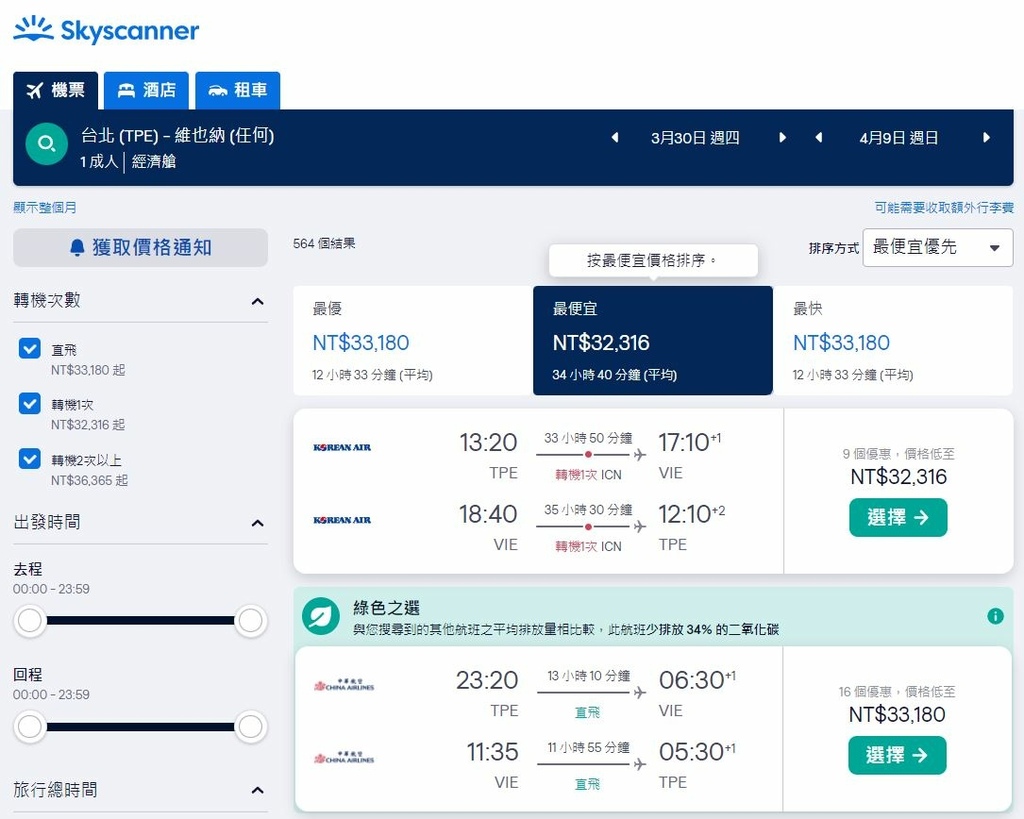
Task: Click the green info icon on 綠色之選
Action: (x=995, y=616)
